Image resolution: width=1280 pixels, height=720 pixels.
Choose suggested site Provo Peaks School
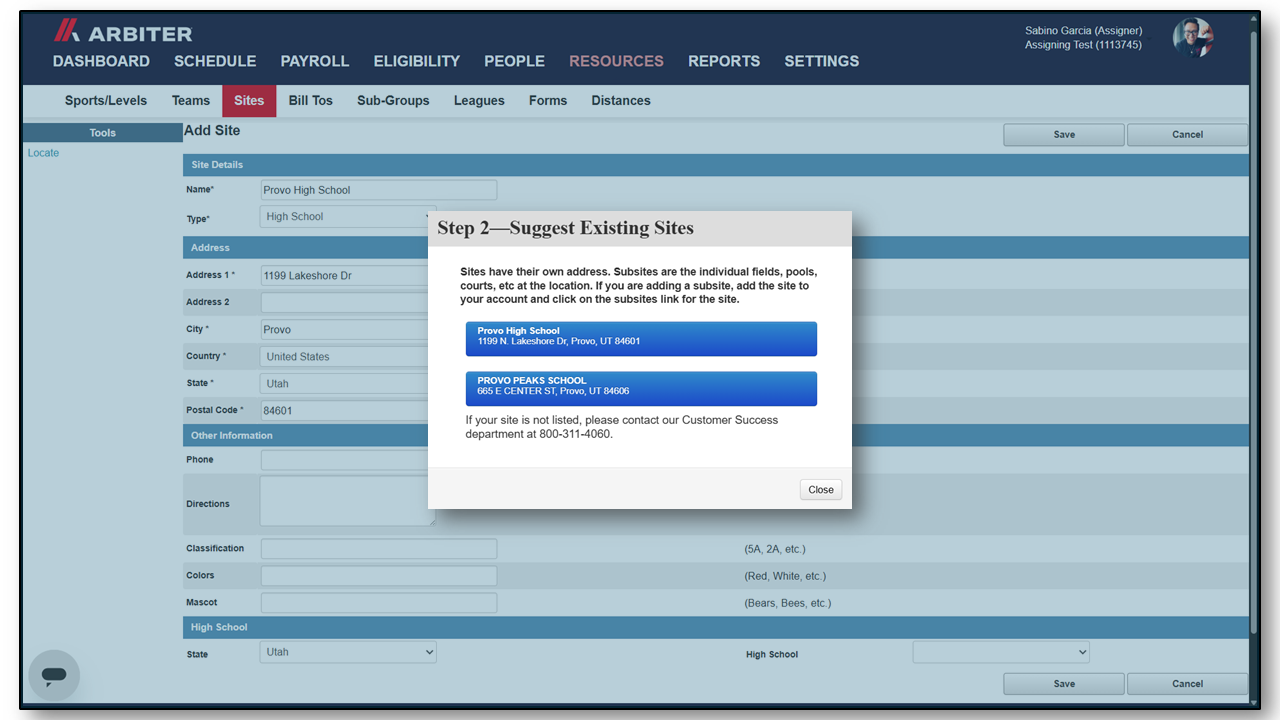[x=641, y=389]
